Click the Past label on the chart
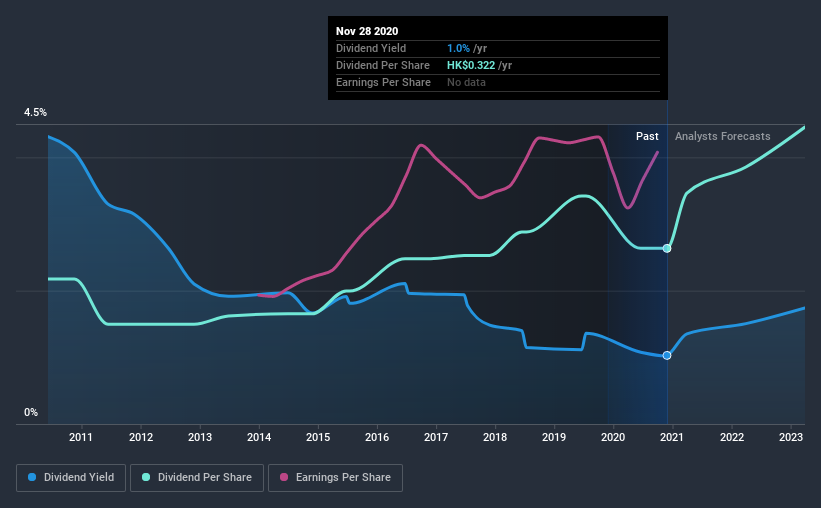821x508 pixels. [647, 136]
